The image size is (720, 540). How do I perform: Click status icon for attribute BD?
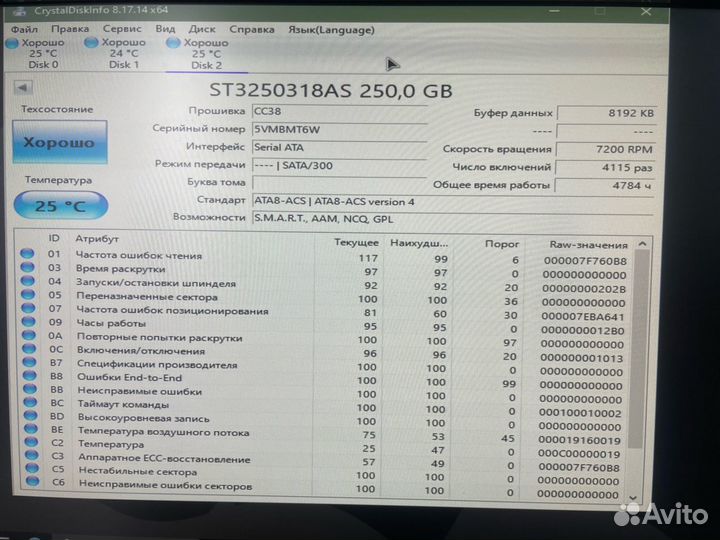(x=31, y=415)
